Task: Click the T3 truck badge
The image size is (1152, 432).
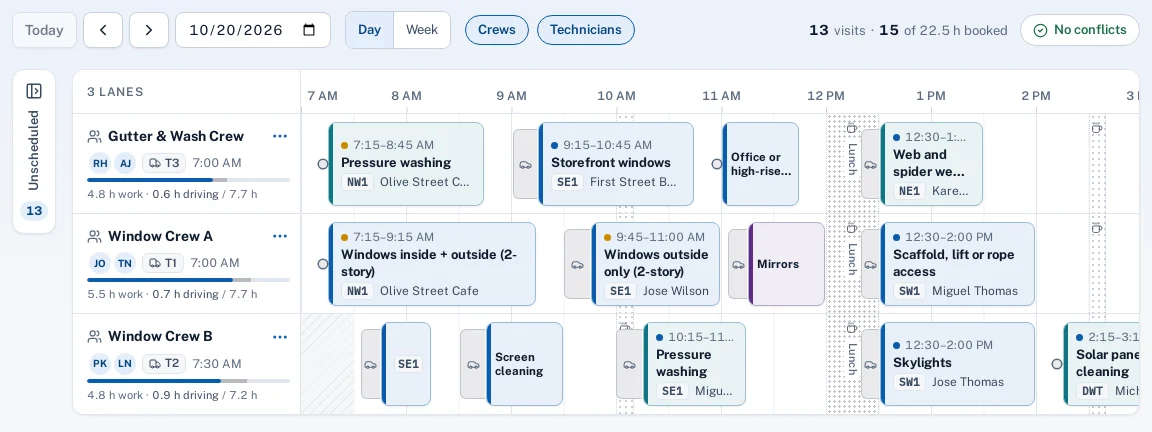Action: coord(164,163)
